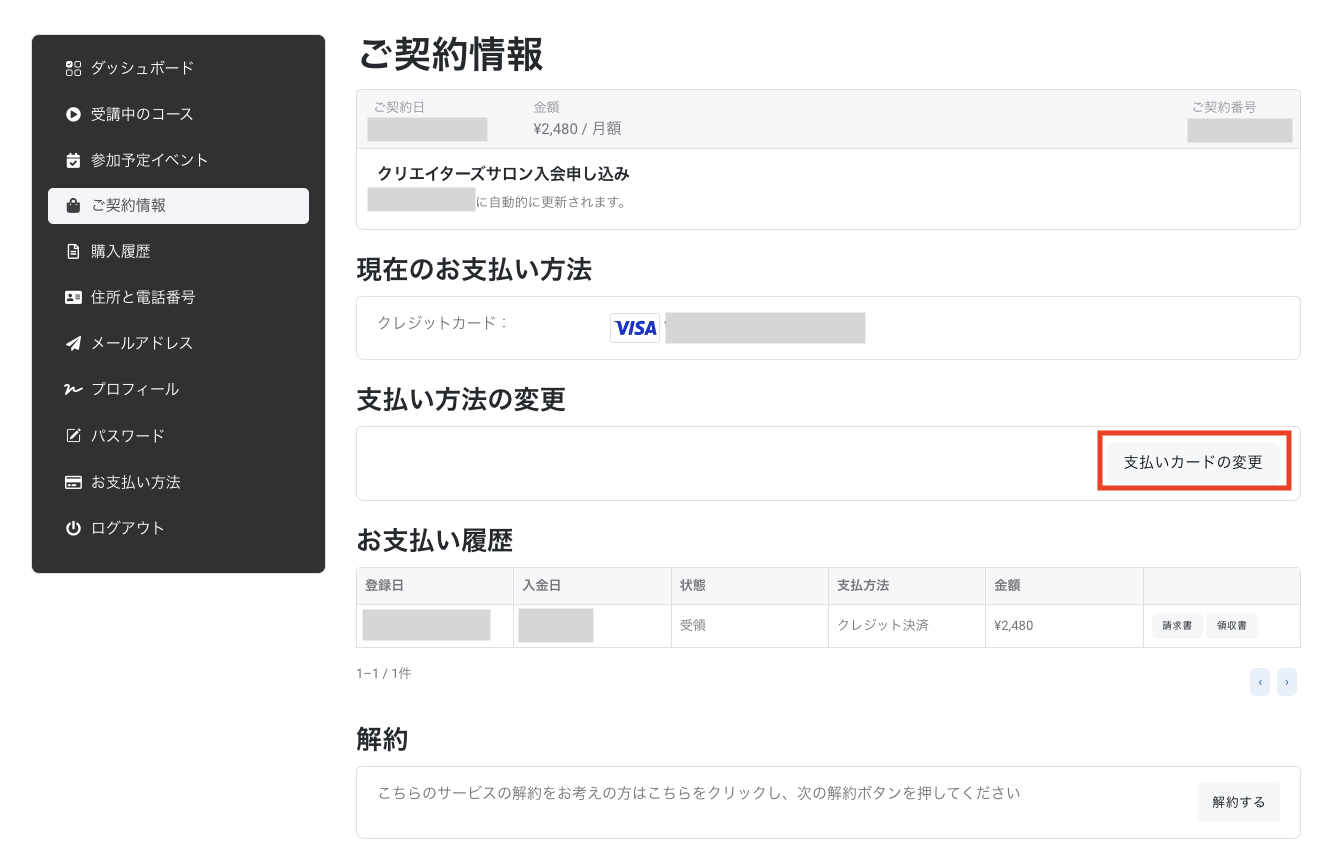This screenshot has width=1332, height=860.
Task: Click the contact card icon for 住所と電話番号
Action: click(72, 297)
